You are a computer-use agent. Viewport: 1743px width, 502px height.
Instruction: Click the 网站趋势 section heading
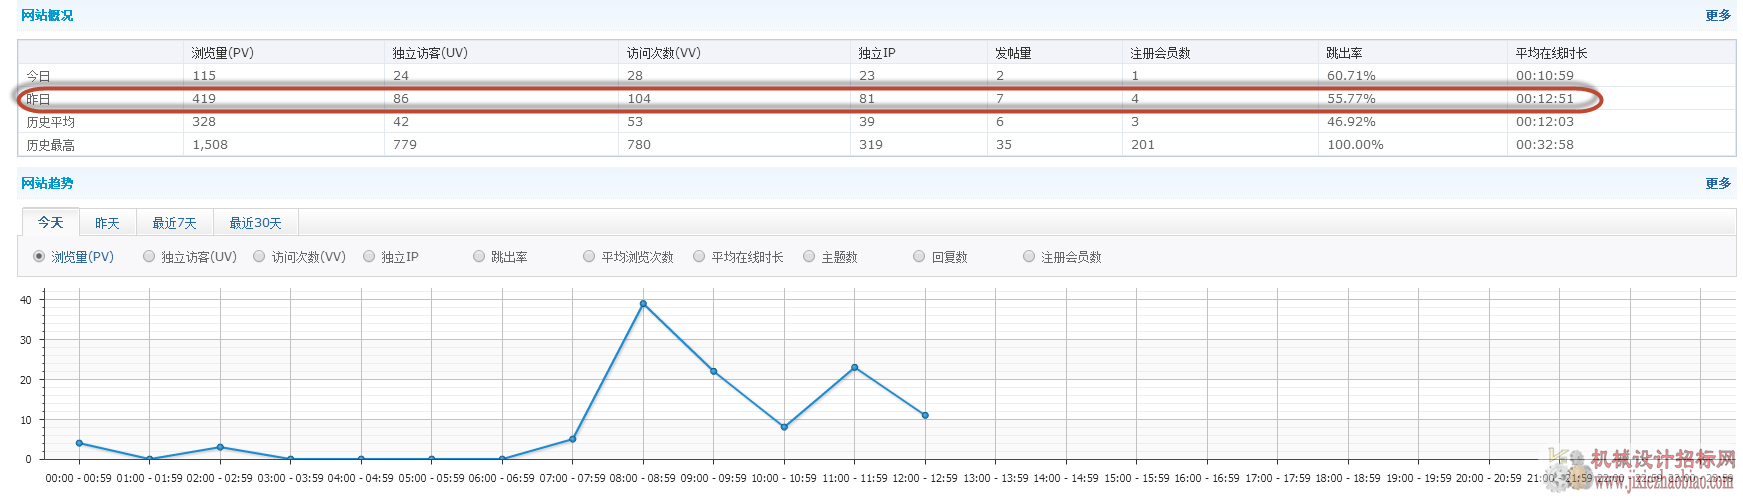coord(47,184)
